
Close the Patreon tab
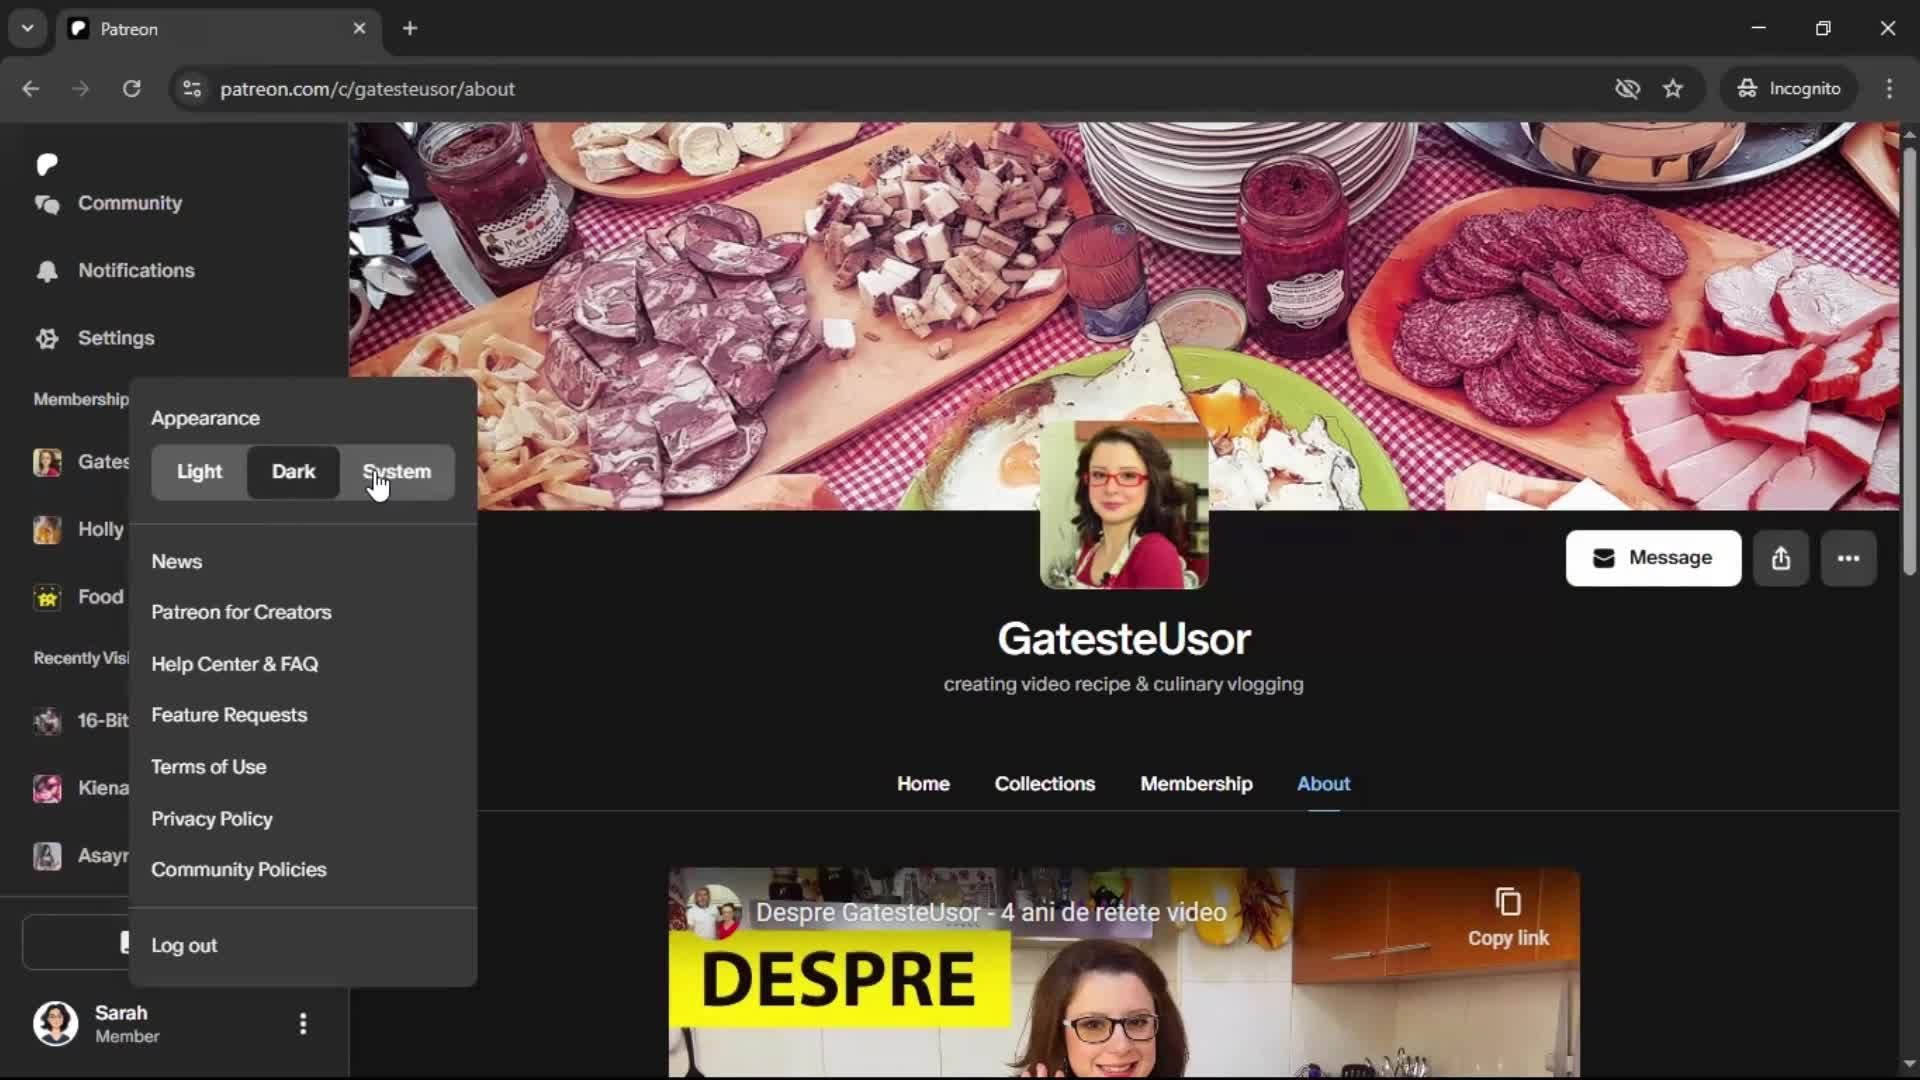tap(360, 29)
